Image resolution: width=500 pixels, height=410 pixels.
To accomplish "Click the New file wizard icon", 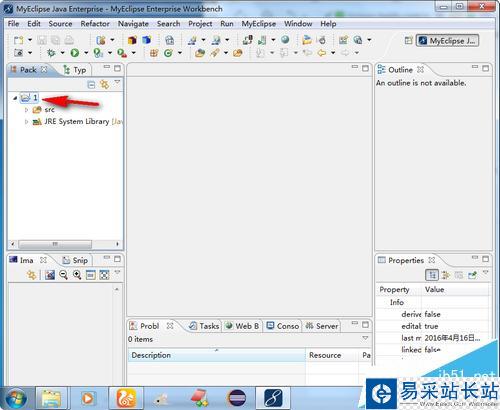I will click(x=18, y=40).
